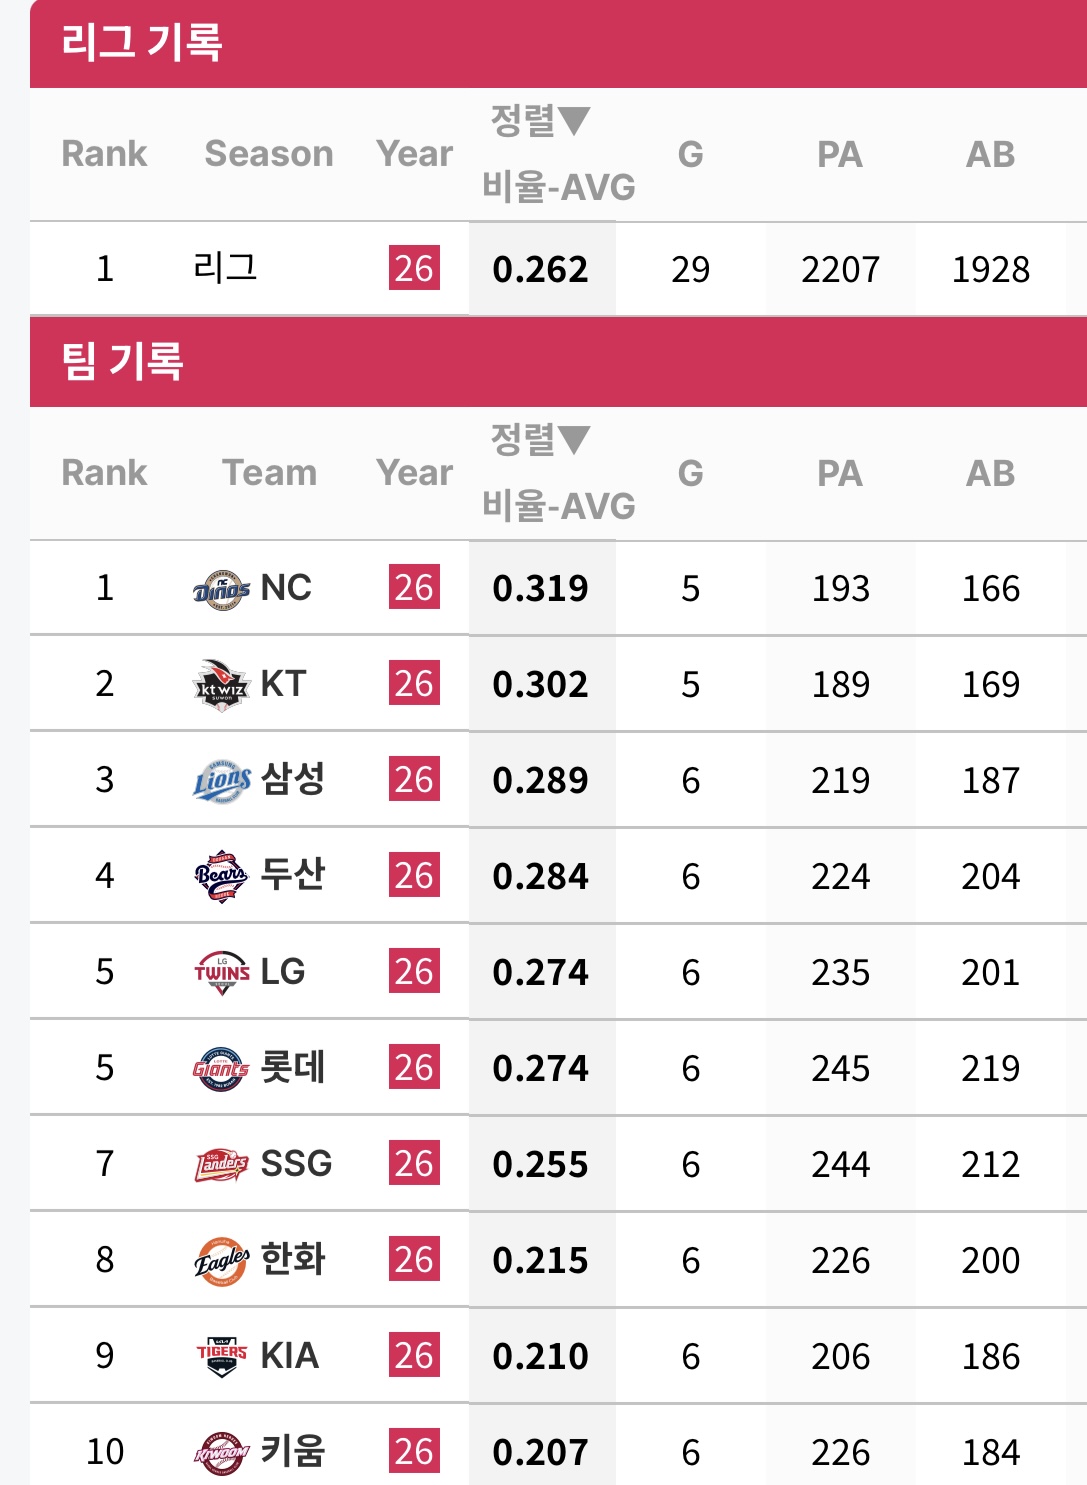Click the Hanwha Eagles team logo
This screenshot has width=1087, height=1485.
point(221,1261)
